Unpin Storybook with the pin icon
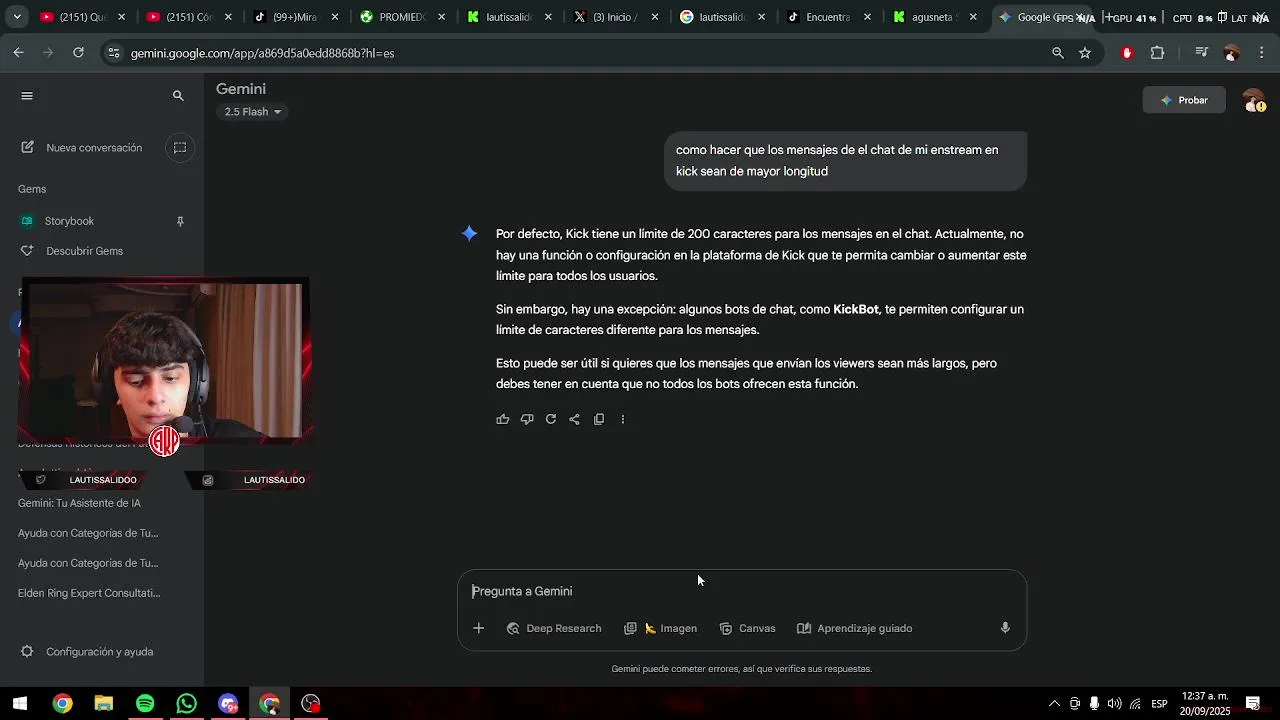The height and width of the screenshot is (720, 1280). coord(180,221)
